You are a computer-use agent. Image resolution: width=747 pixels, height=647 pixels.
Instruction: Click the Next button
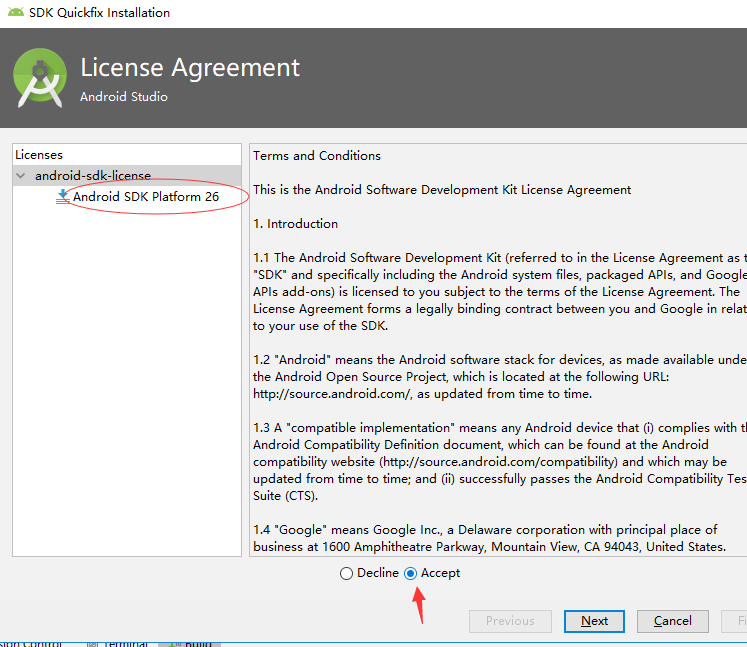[x=594, y=621]
